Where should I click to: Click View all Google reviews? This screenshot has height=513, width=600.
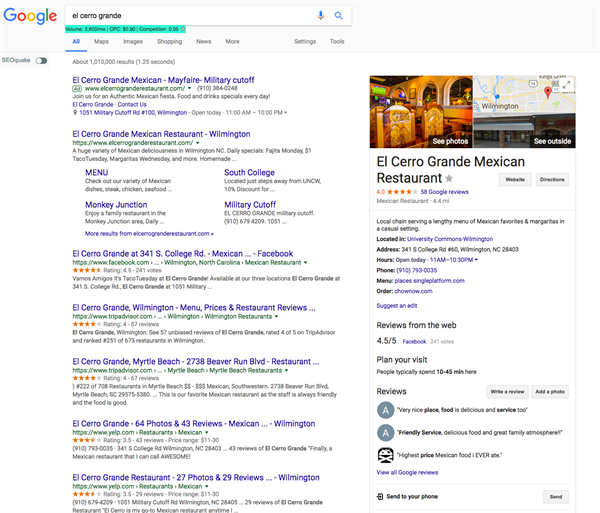click(407, 472)
